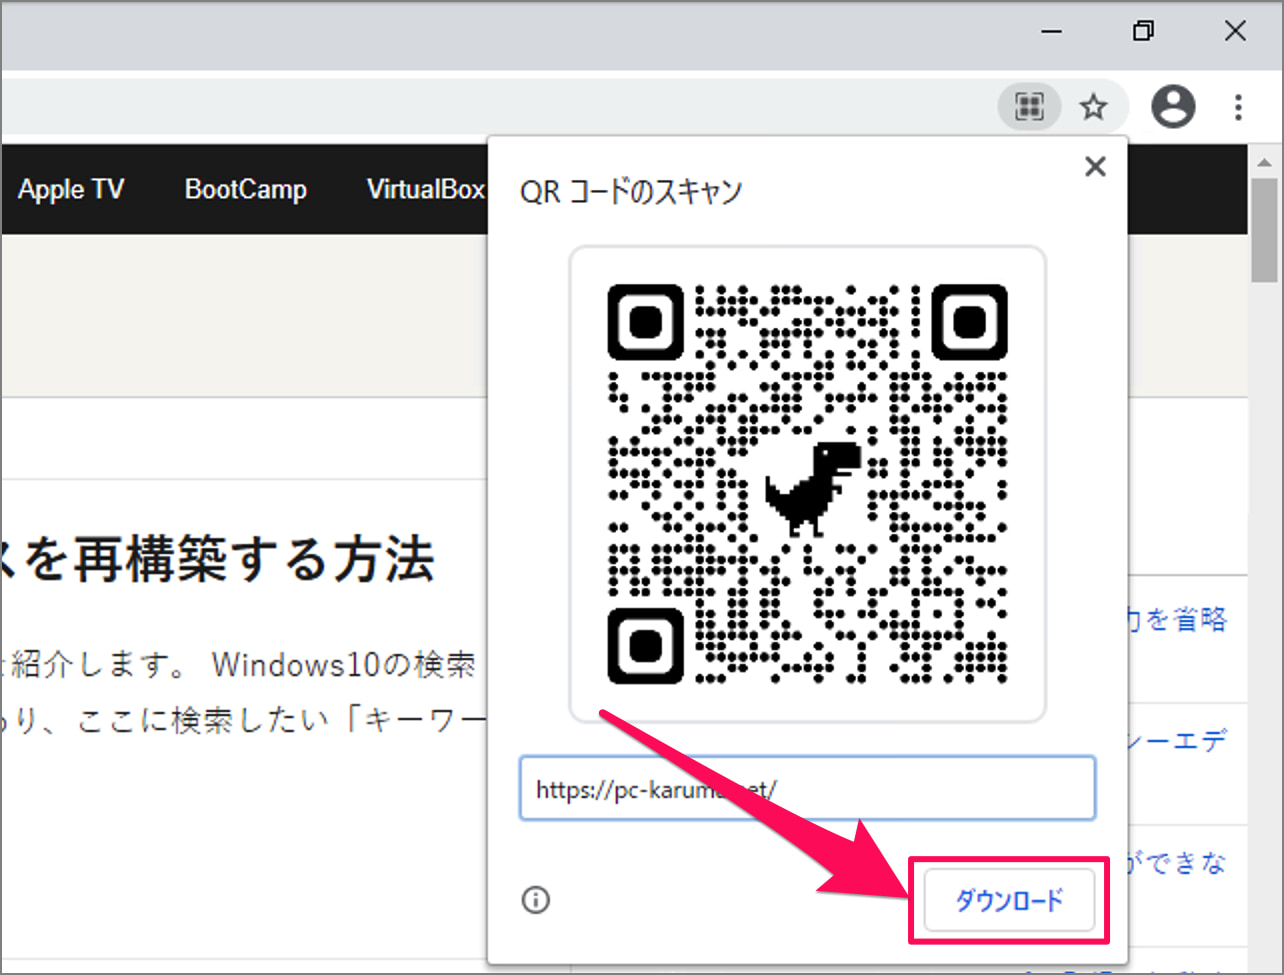Click the vertical scrollbar thumb
Screen dimensions: 1284x975
pyautogui.click(x=1264, y=230)
